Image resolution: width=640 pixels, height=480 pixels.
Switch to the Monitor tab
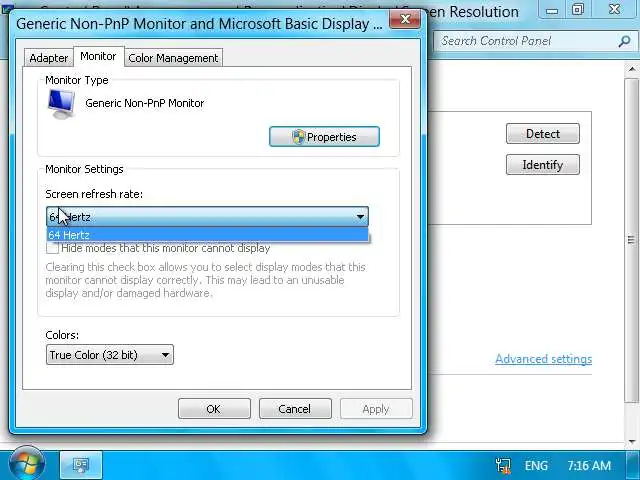(98, 56)
